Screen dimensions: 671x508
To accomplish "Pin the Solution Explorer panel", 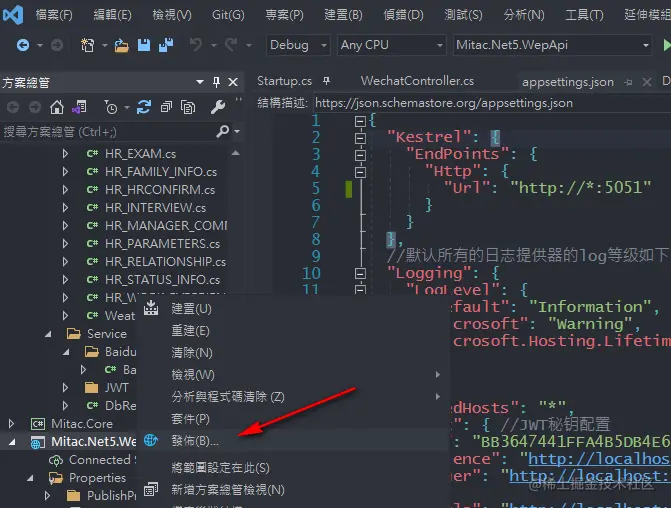I will tap(217, 82).
